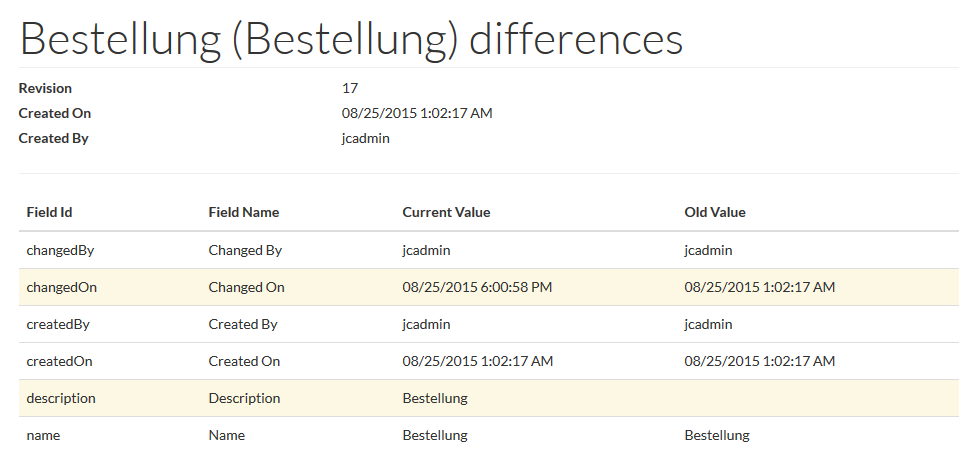
Task: Click the Bestellung differences page heading
Action: (351, 39)
